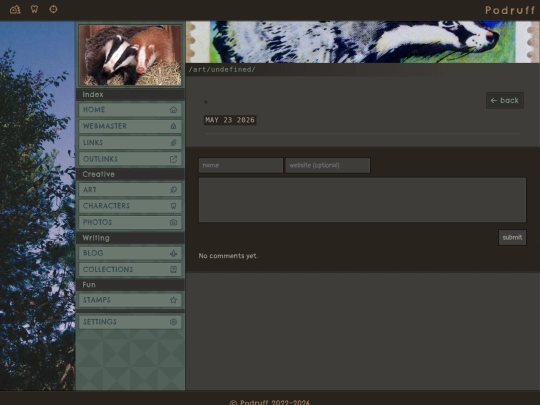Click the camera icon on the PHOTOS row

coord(173,222)
